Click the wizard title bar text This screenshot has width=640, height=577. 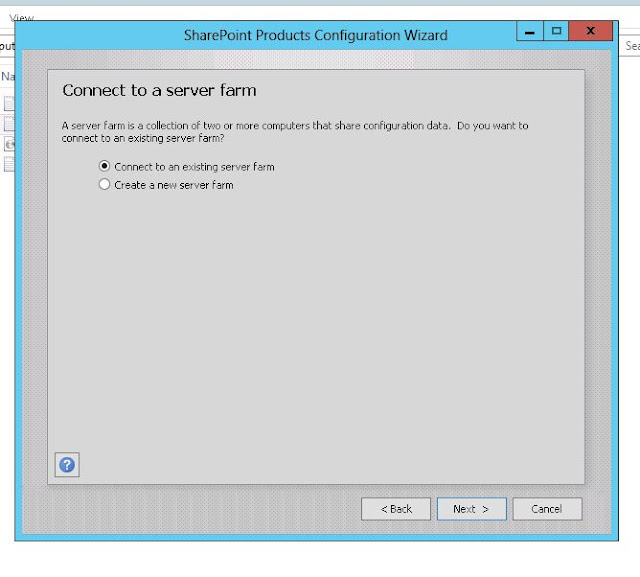pos(316,35)
